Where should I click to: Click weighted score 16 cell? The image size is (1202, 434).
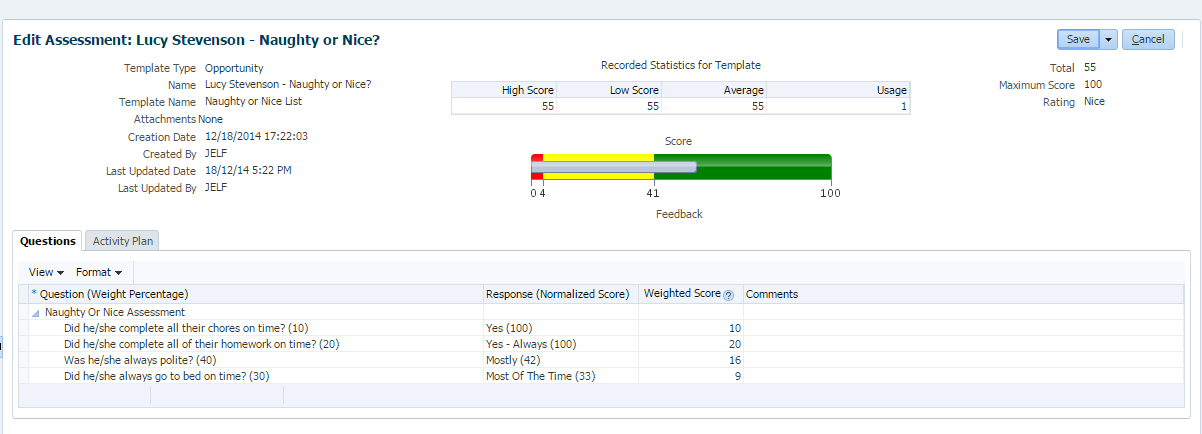691,360
